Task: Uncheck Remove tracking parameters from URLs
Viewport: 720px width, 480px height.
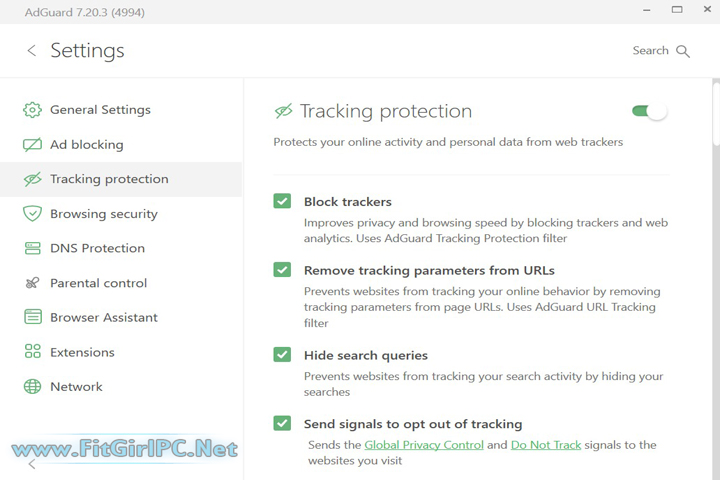Action: [x=282, y=270]
